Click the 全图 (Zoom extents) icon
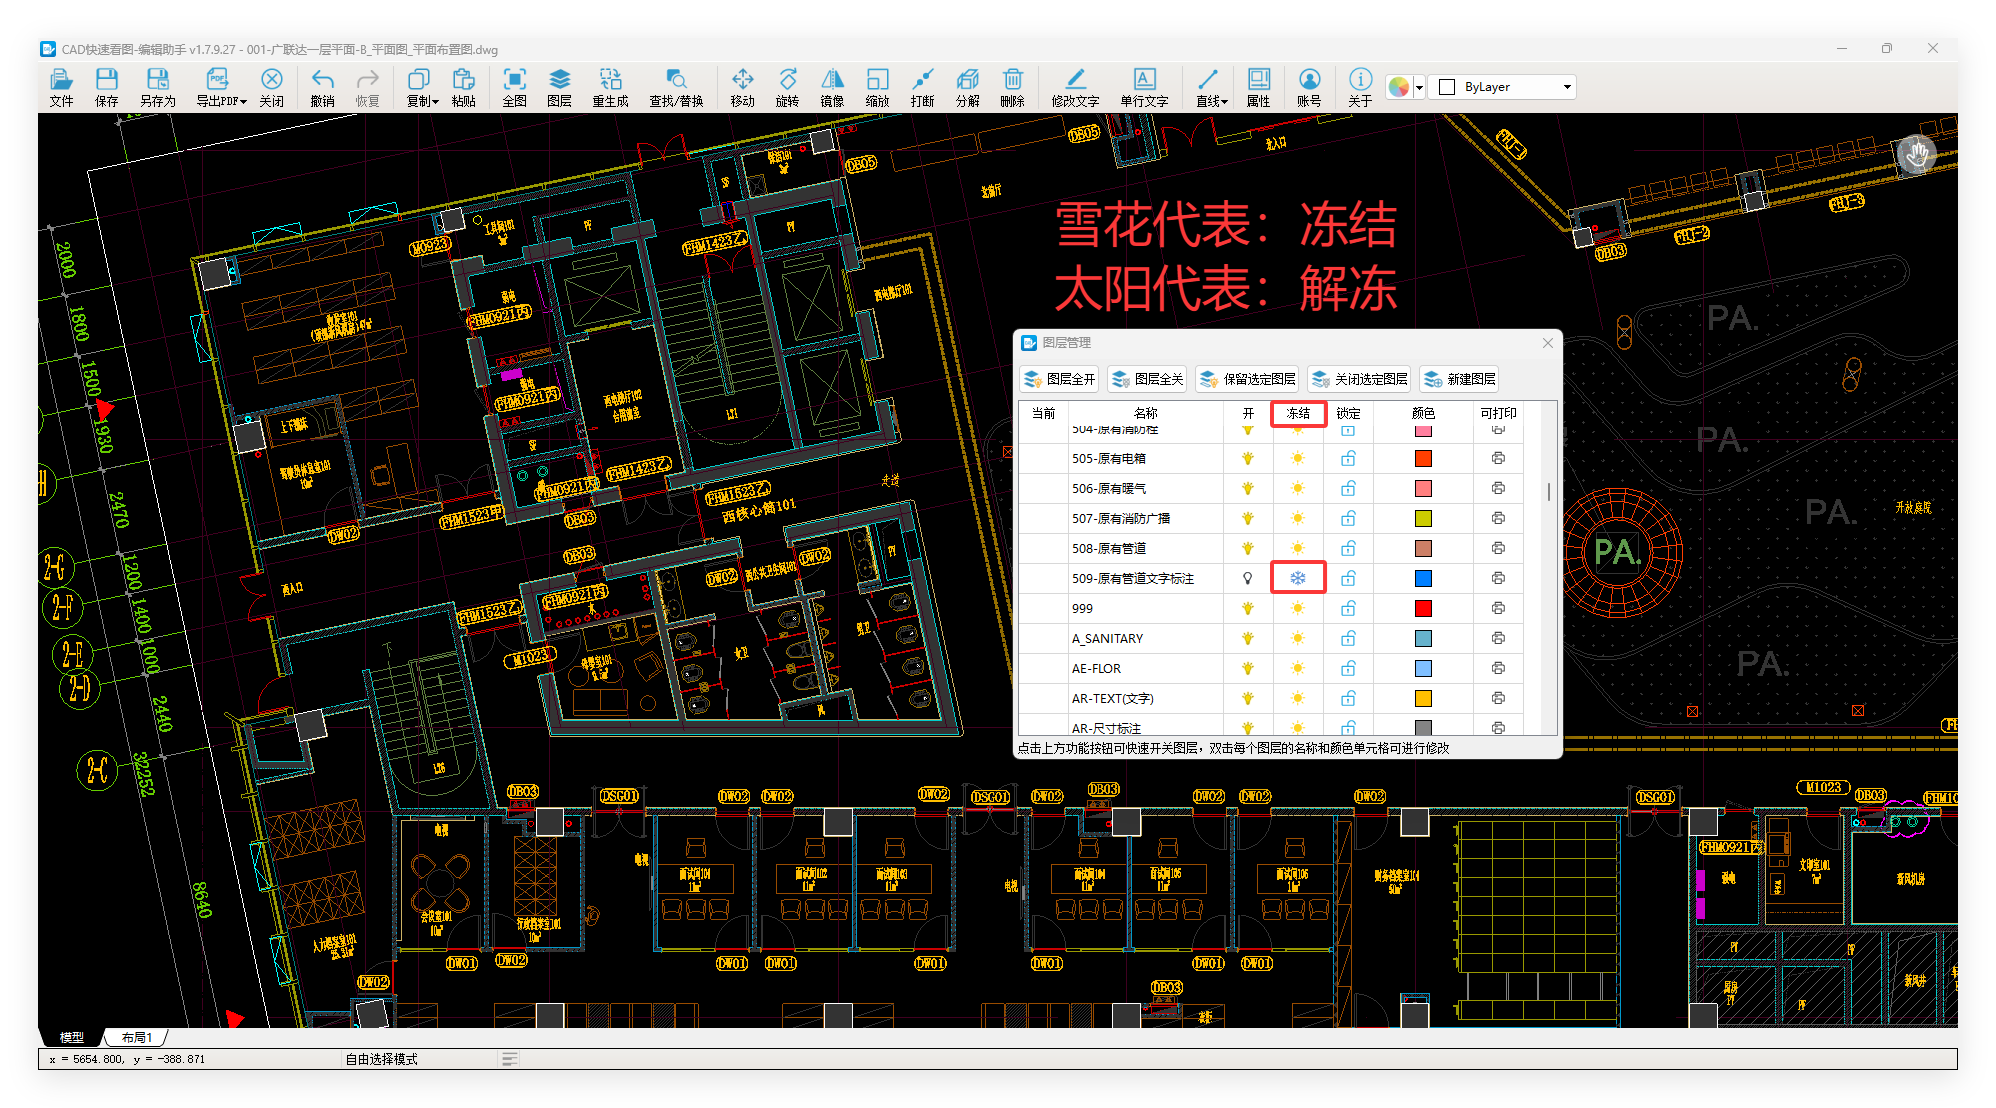 click(x=514, y=87)
